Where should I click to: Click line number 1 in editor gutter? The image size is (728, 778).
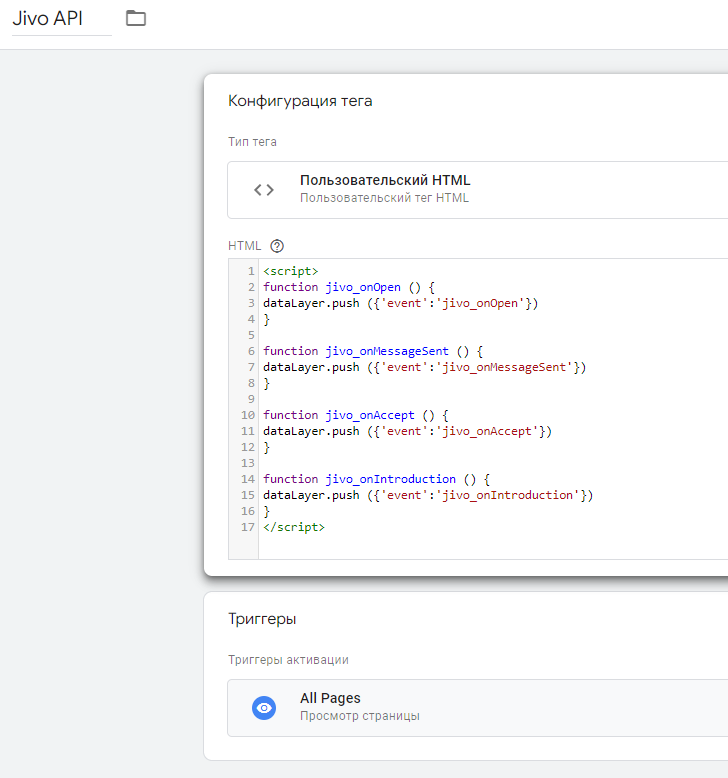(x=251, y=271)
